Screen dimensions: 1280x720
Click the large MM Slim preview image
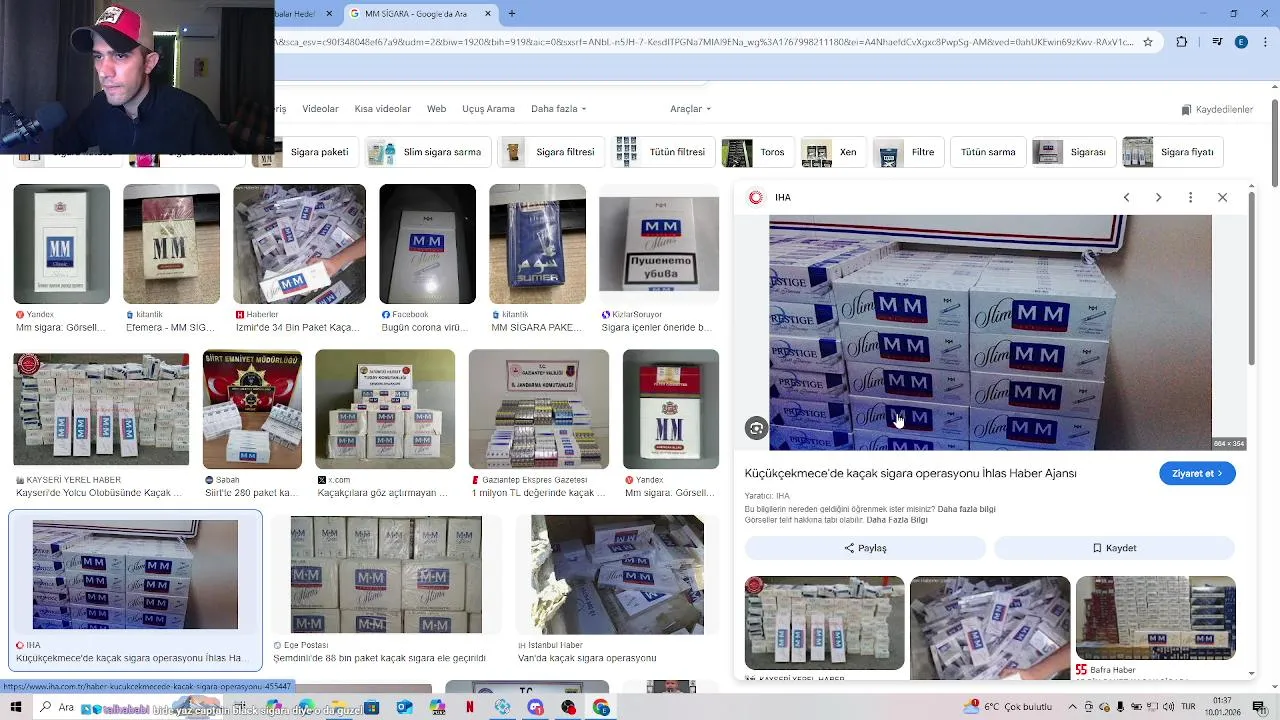(x=990, y=333)
